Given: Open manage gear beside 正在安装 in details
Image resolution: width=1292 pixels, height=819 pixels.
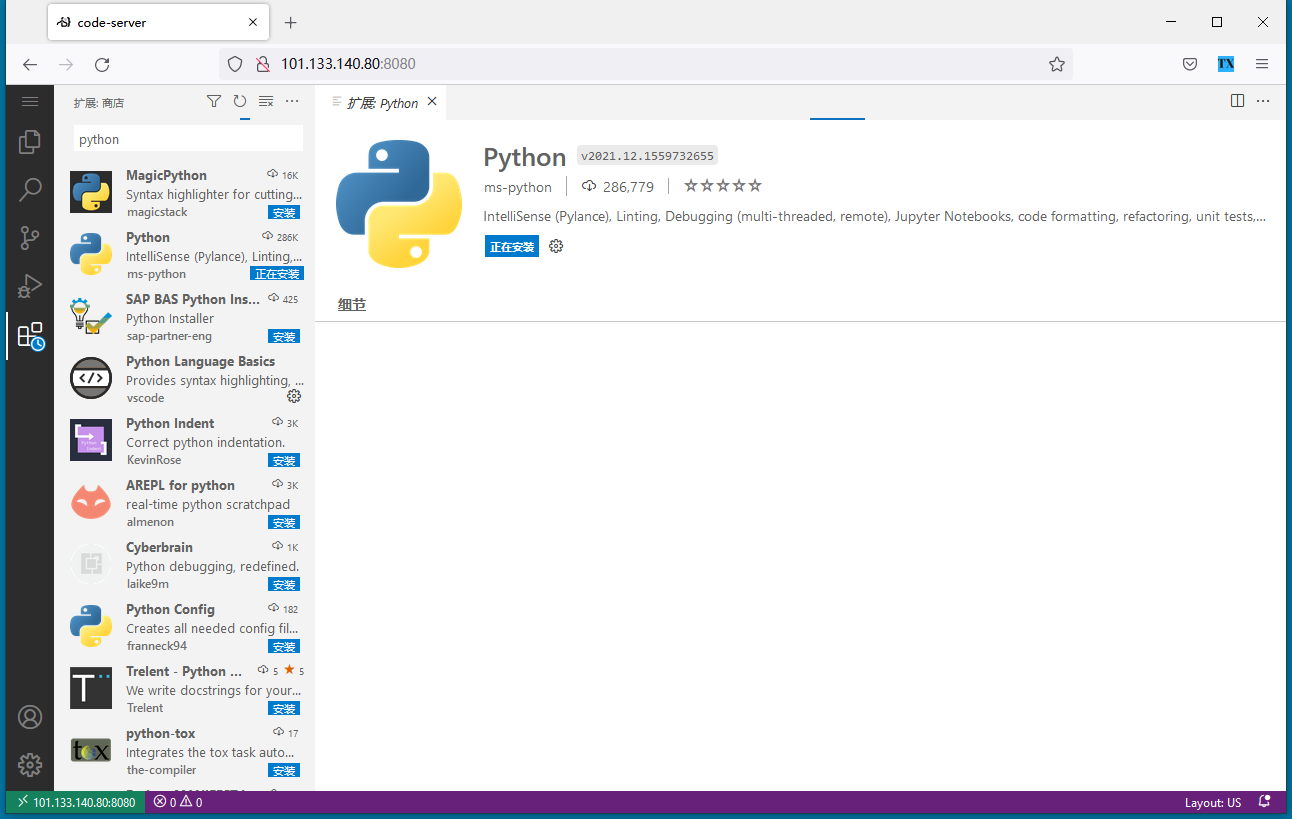Looking at the screenshot, I should point(556,246).
